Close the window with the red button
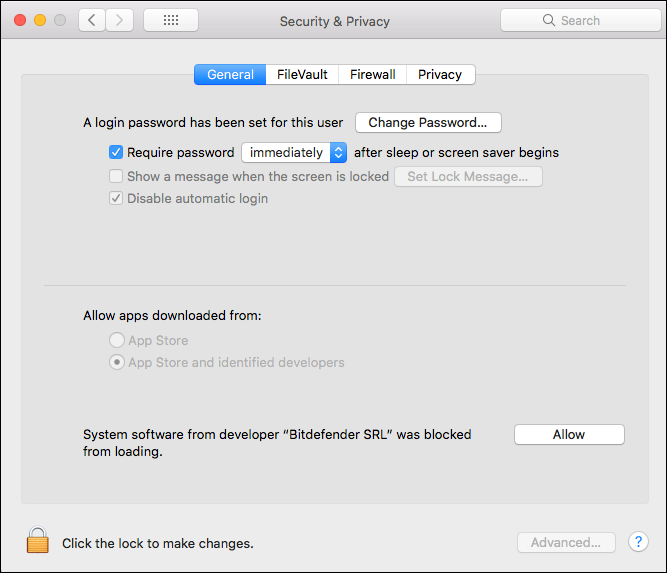 point(20,20)
